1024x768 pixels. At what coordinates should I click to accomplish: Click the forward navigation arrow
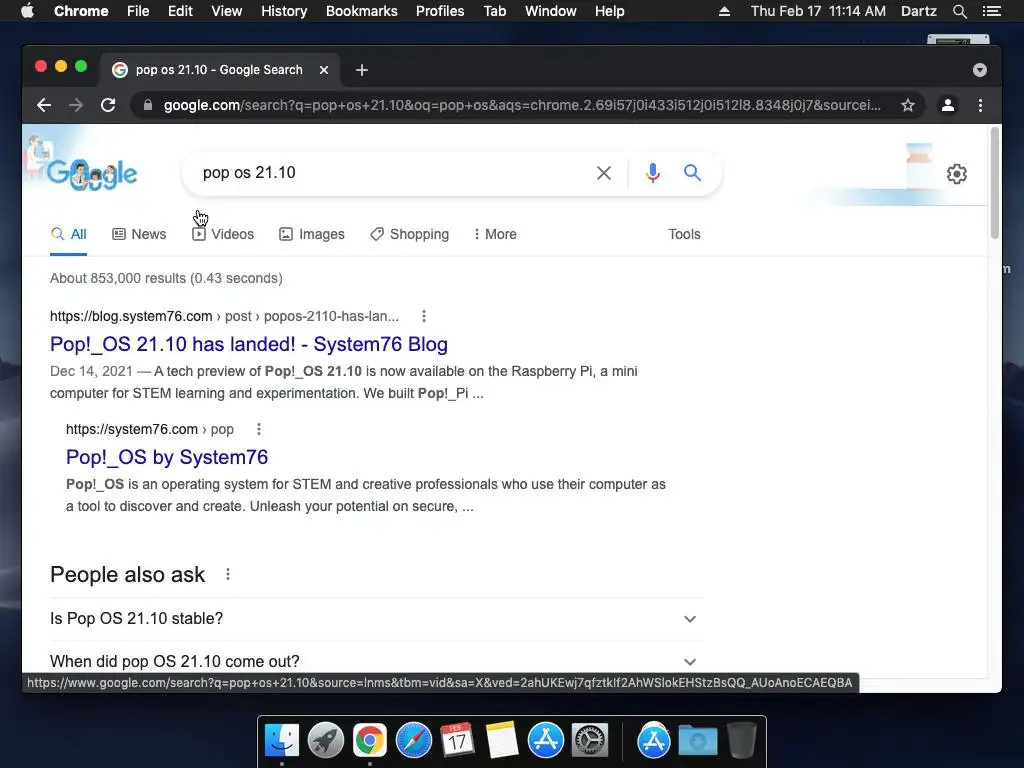click(x=76, y=105)
